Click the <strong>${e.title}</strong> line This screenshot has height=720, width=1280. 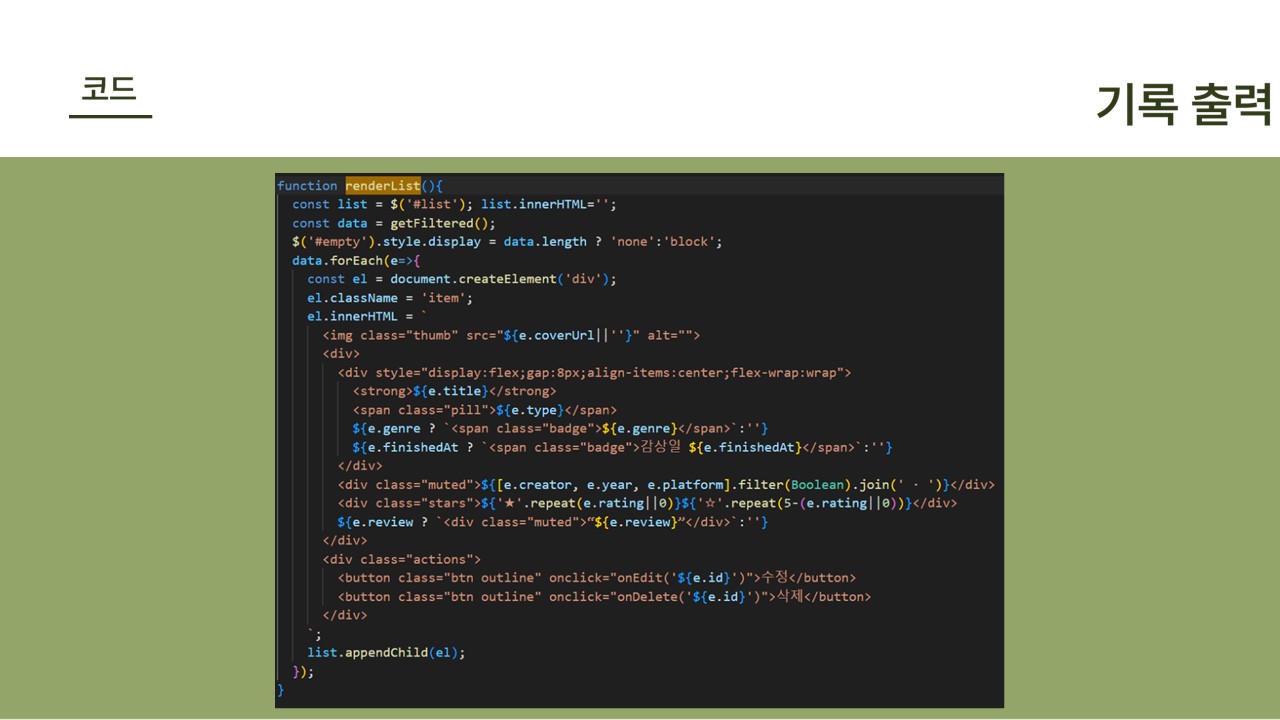coord(454,391)
